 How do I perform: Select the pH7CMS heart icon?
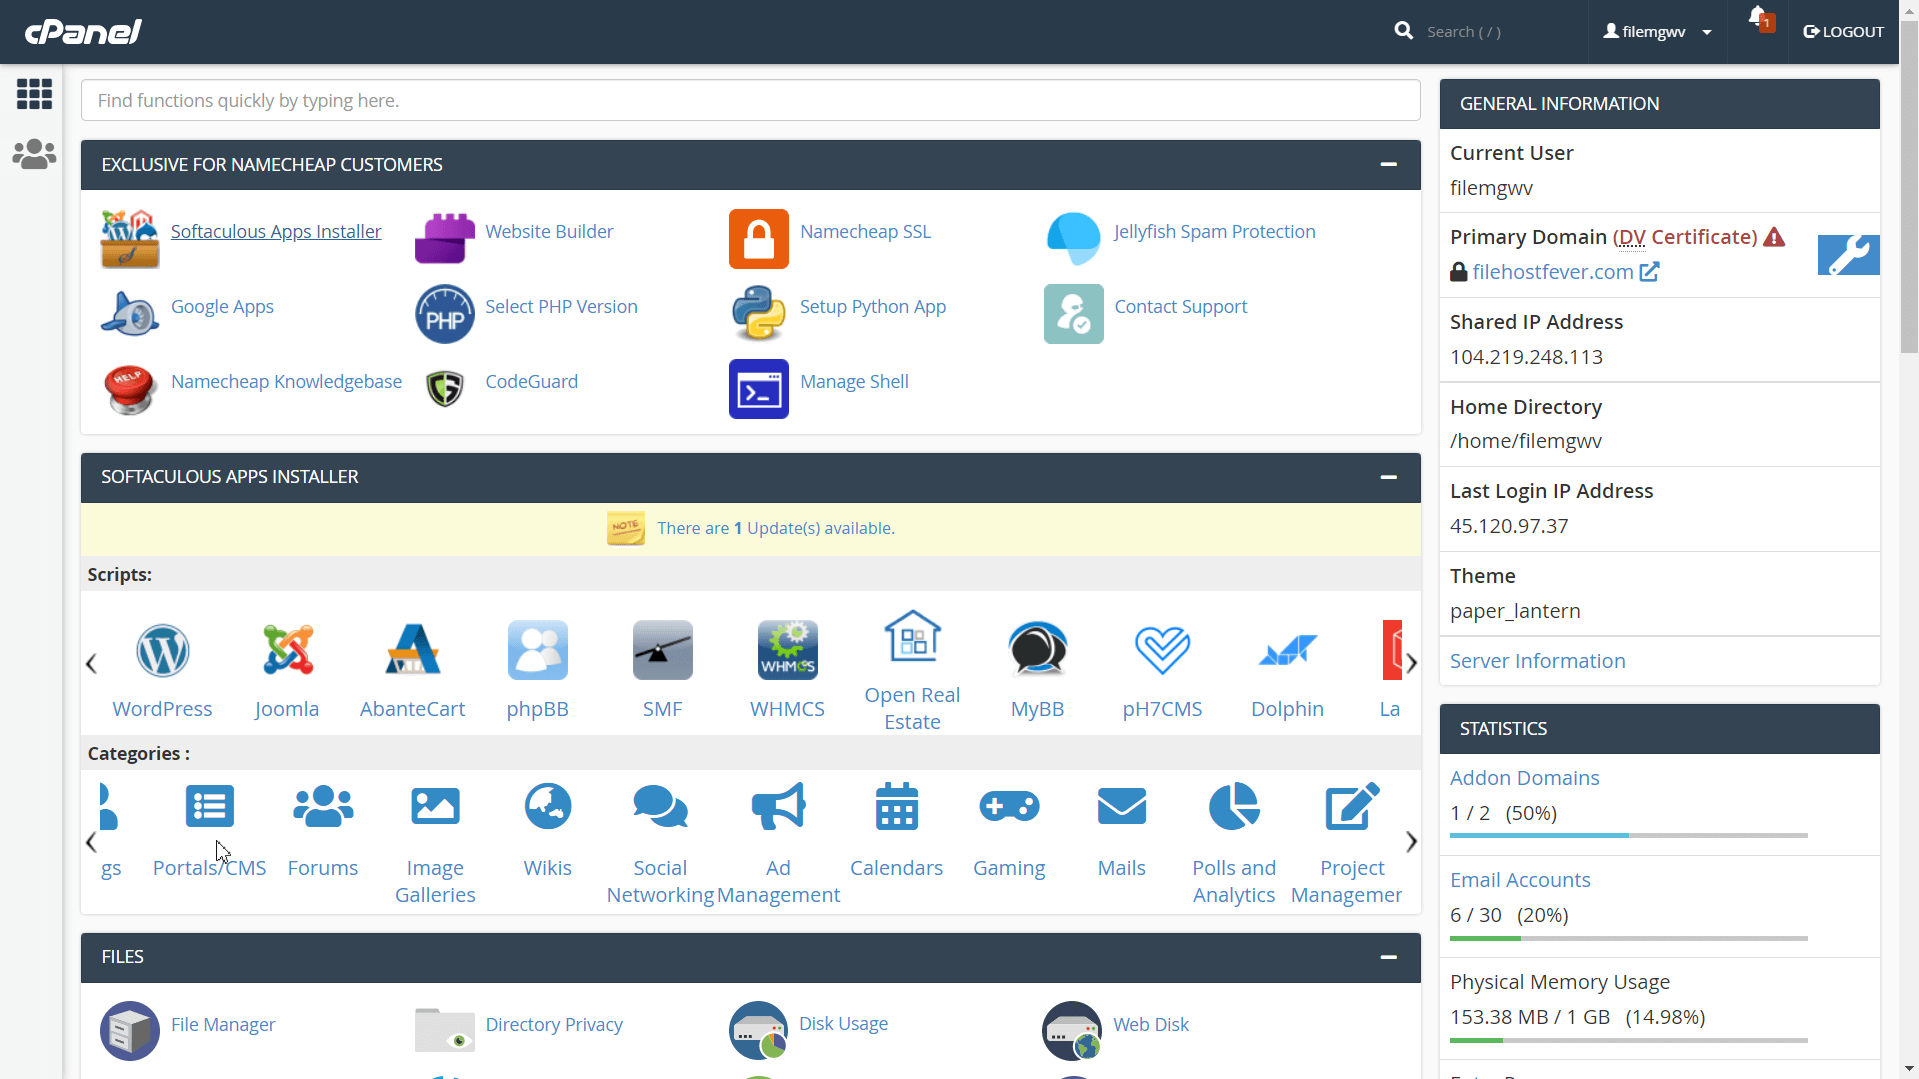1162,650
